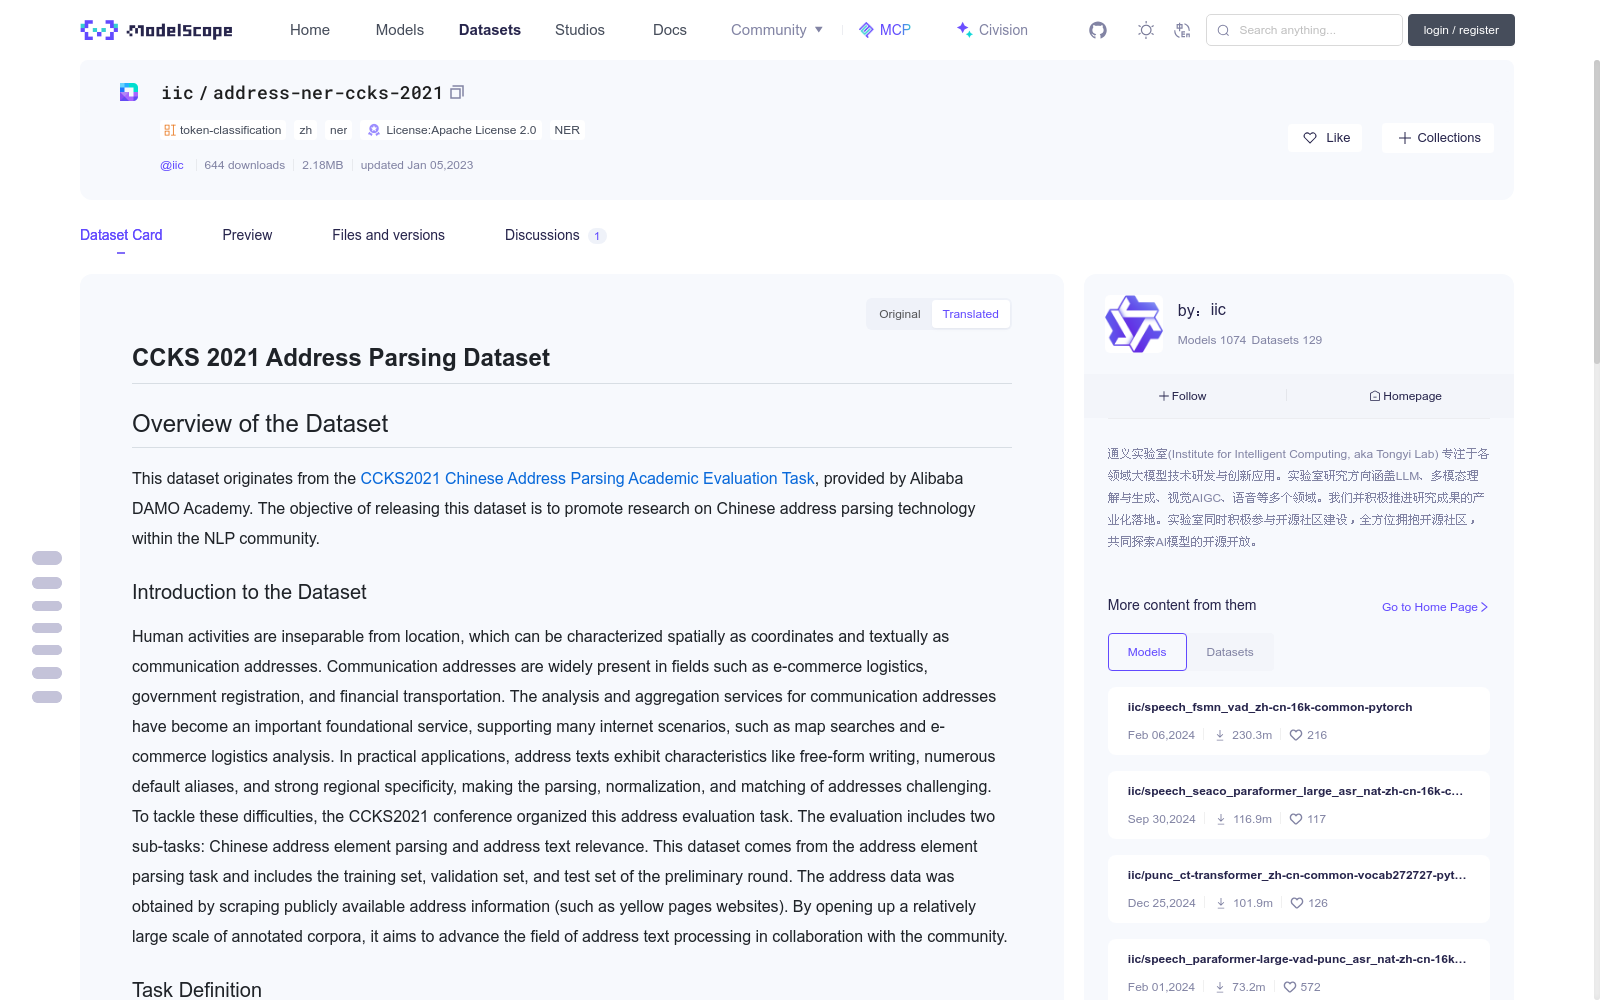Select the Preview tab

tap(247, 235)
